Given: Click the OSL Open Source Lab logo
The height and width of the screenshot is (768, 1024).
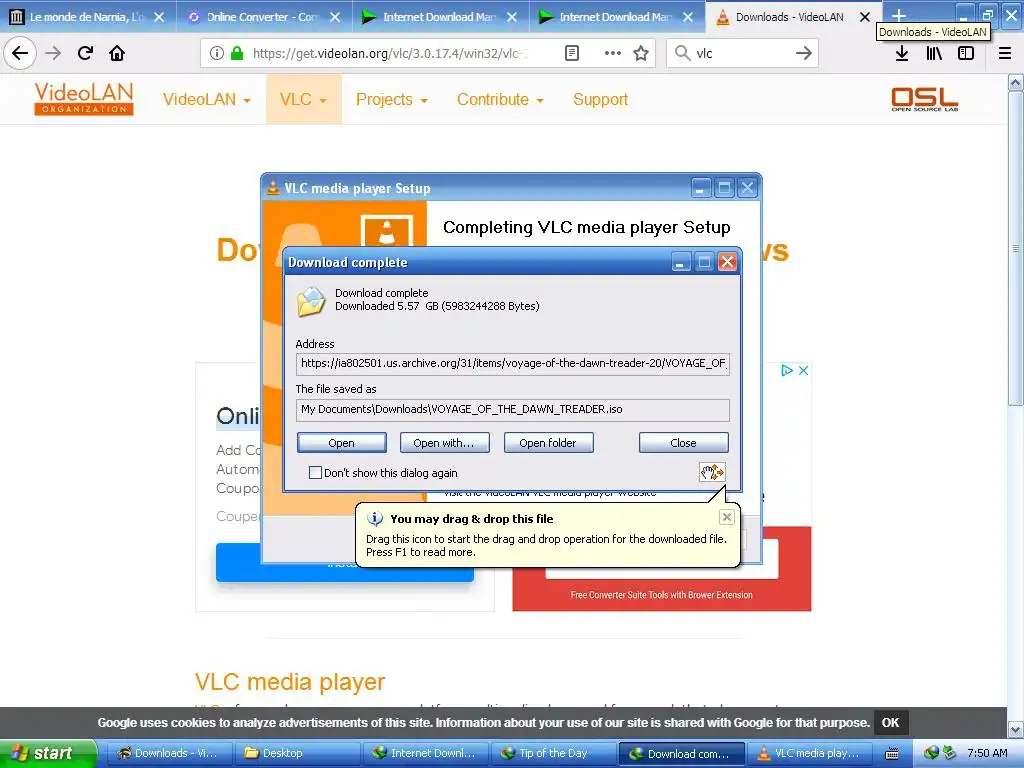Looking at the screenshot, I should 924,99.
